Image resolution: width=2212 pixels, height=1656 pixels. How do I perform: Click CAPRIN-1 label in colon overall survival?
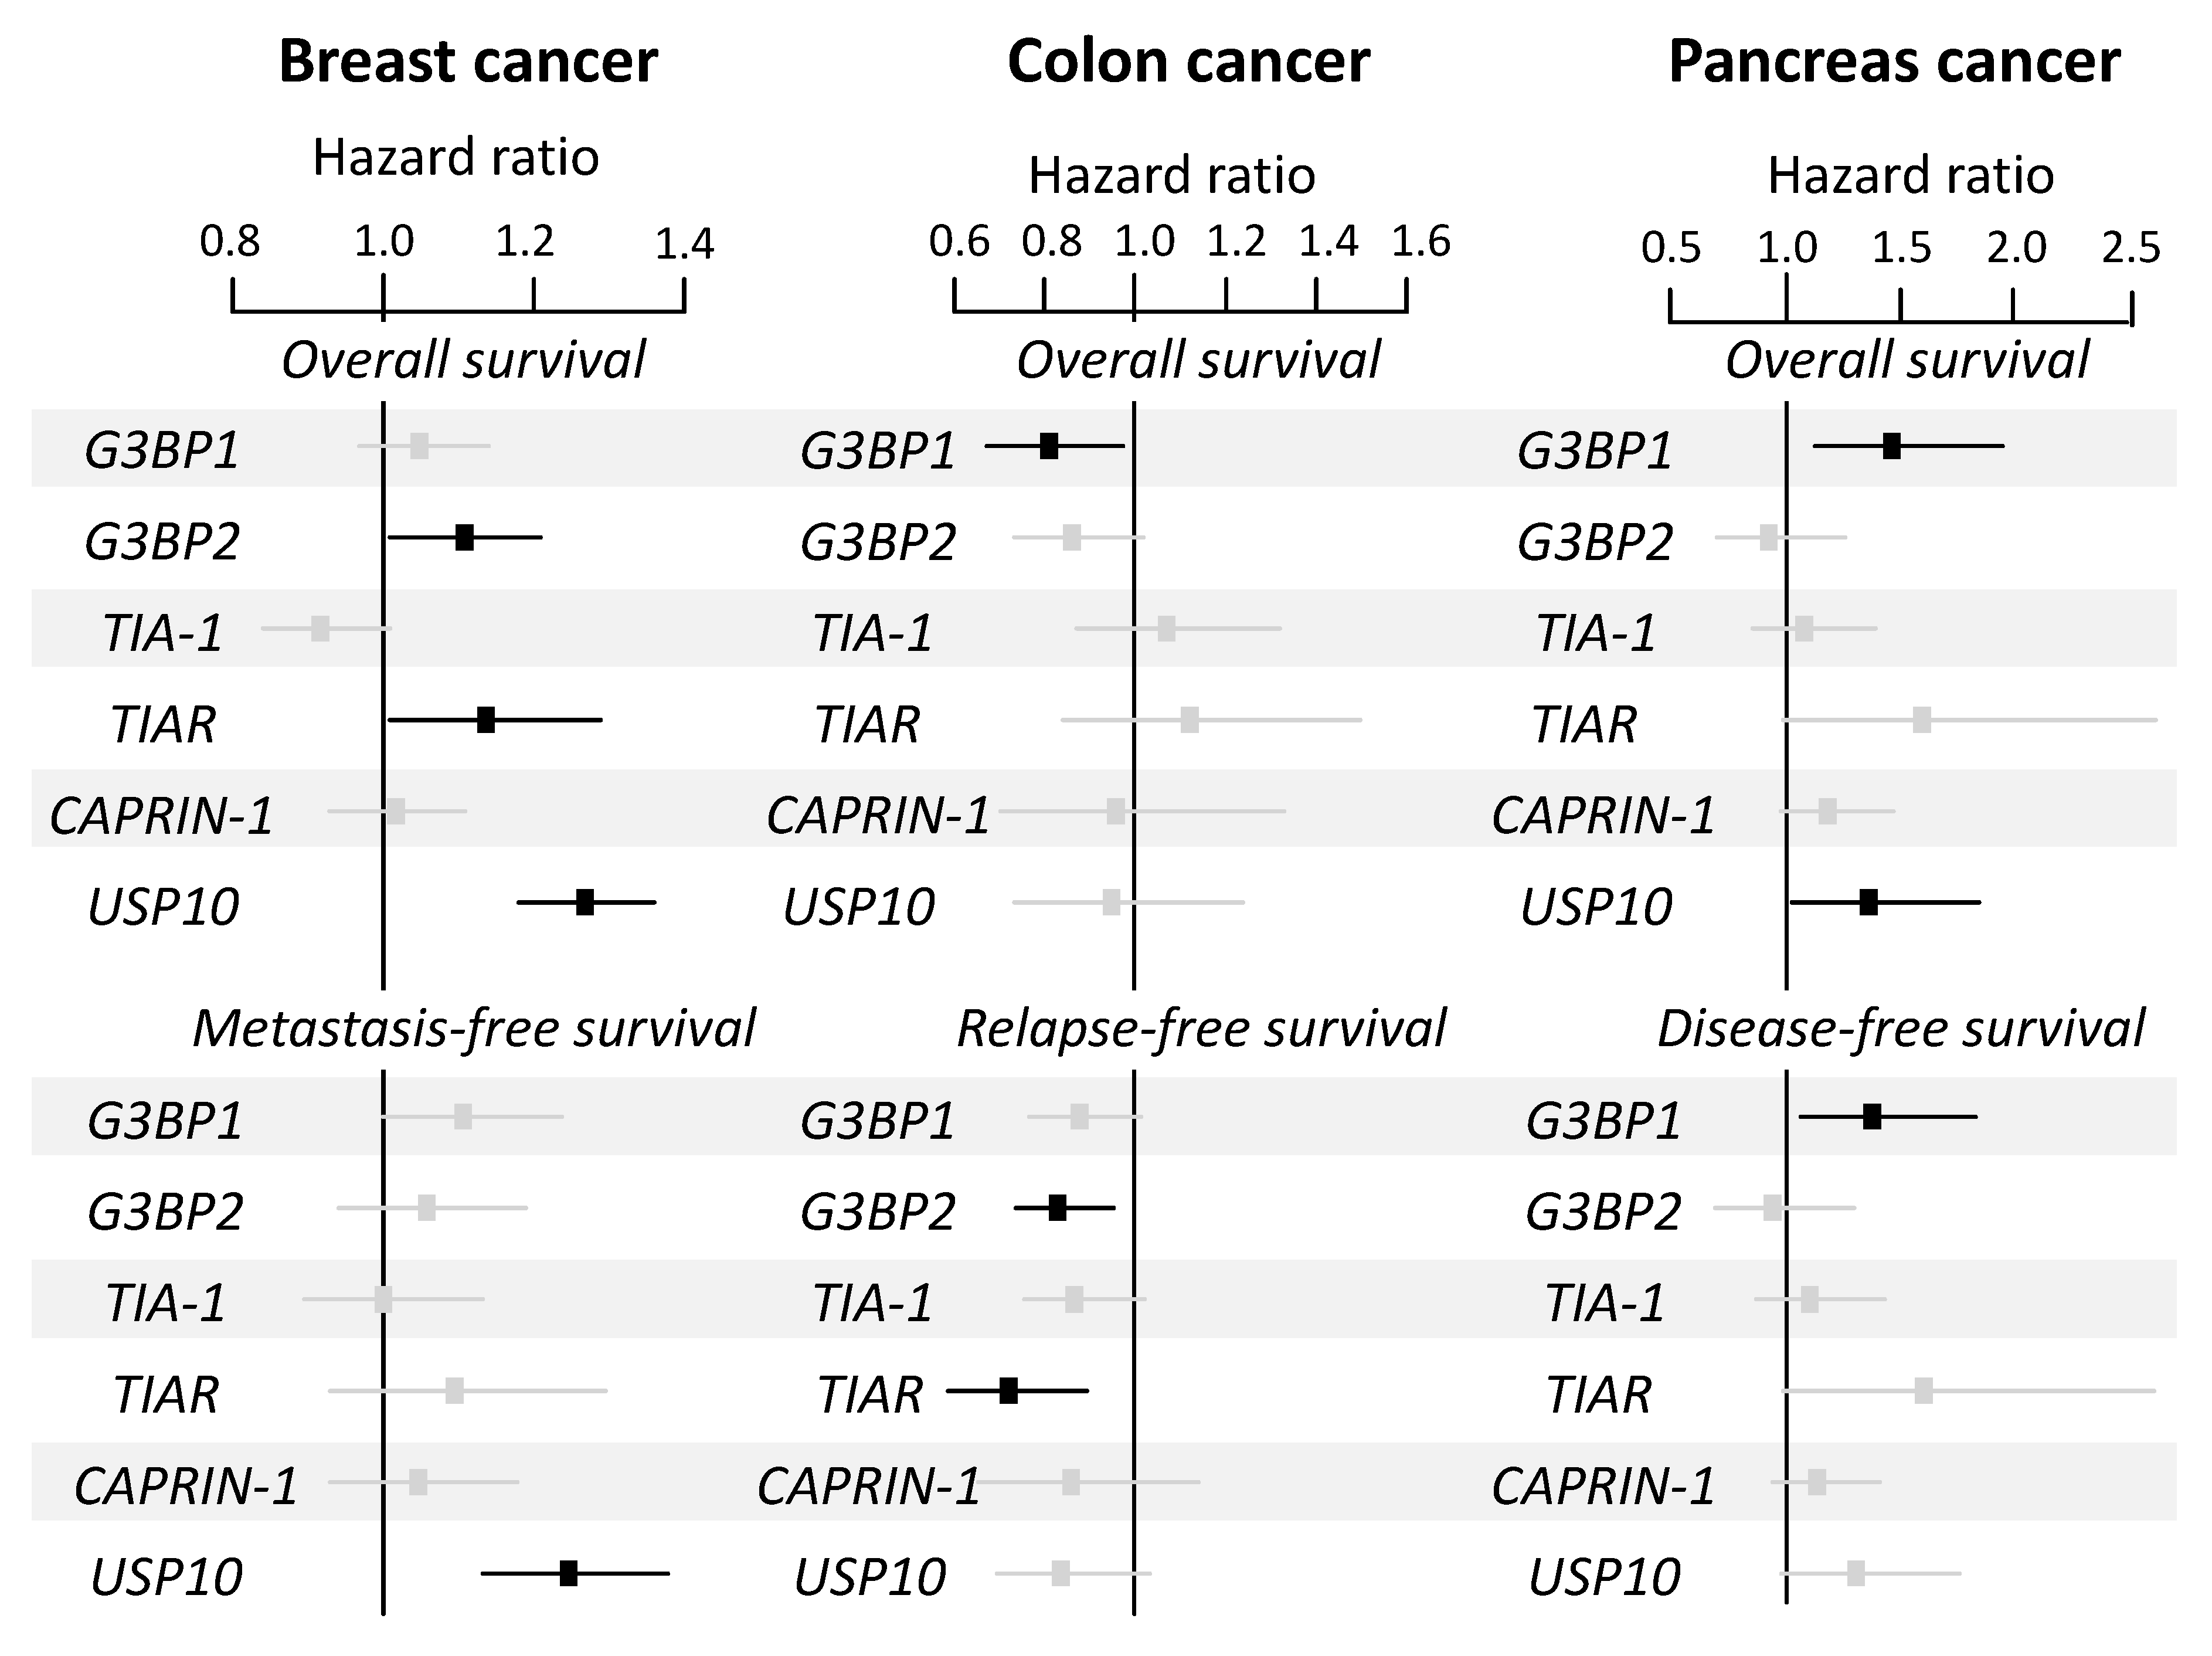[x=878, y=816]
